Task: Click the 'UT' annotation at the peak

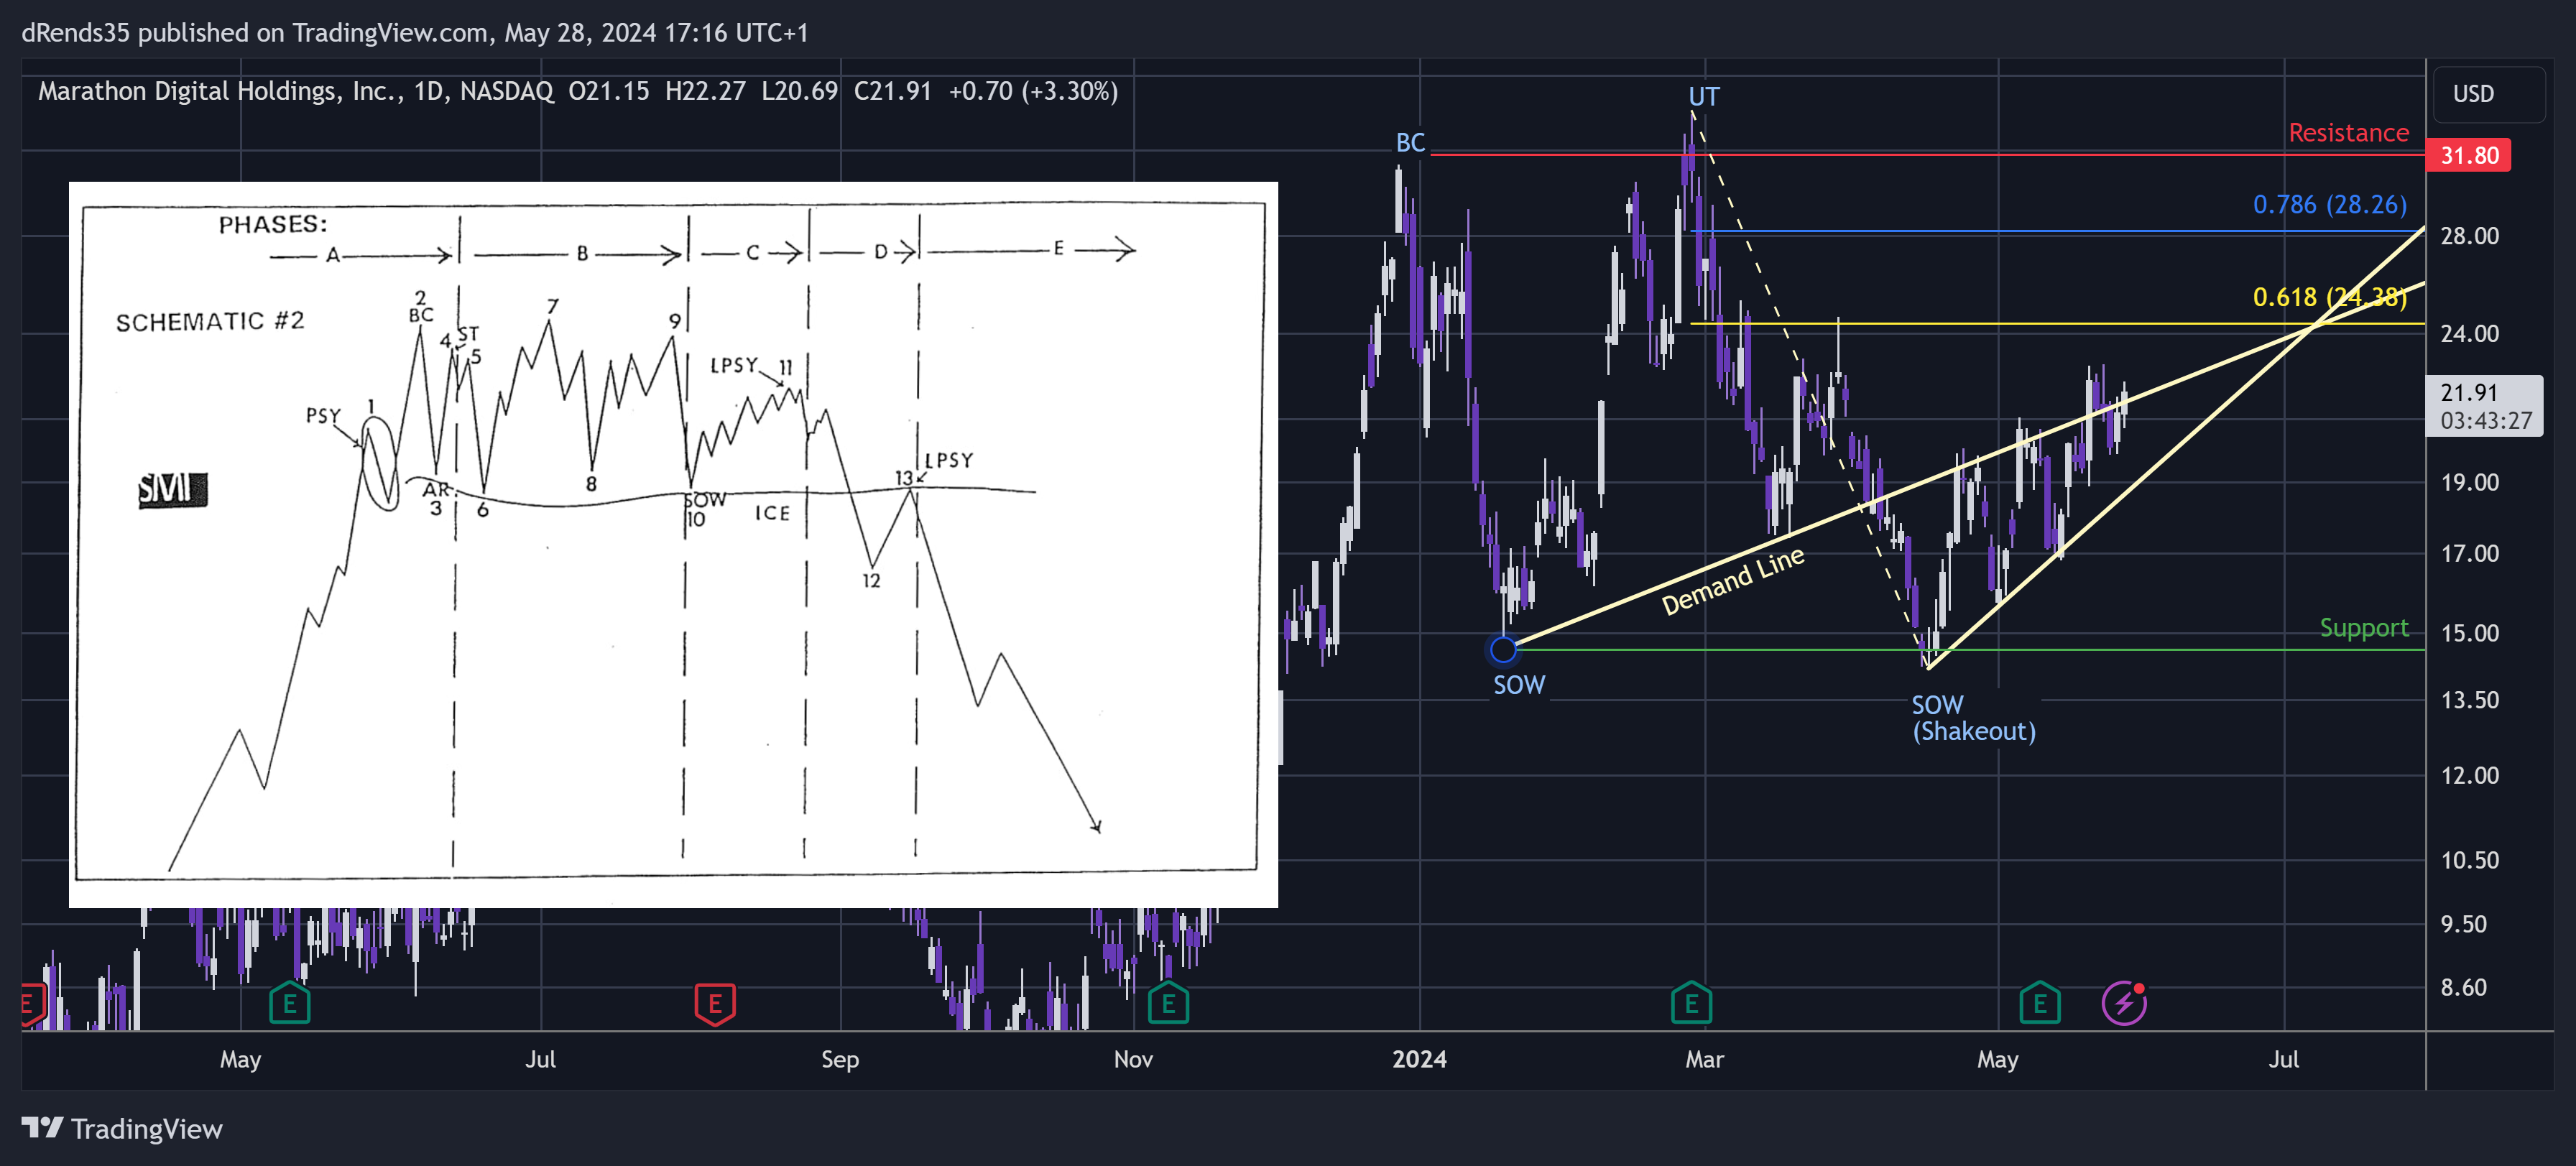Action: 1704,97
